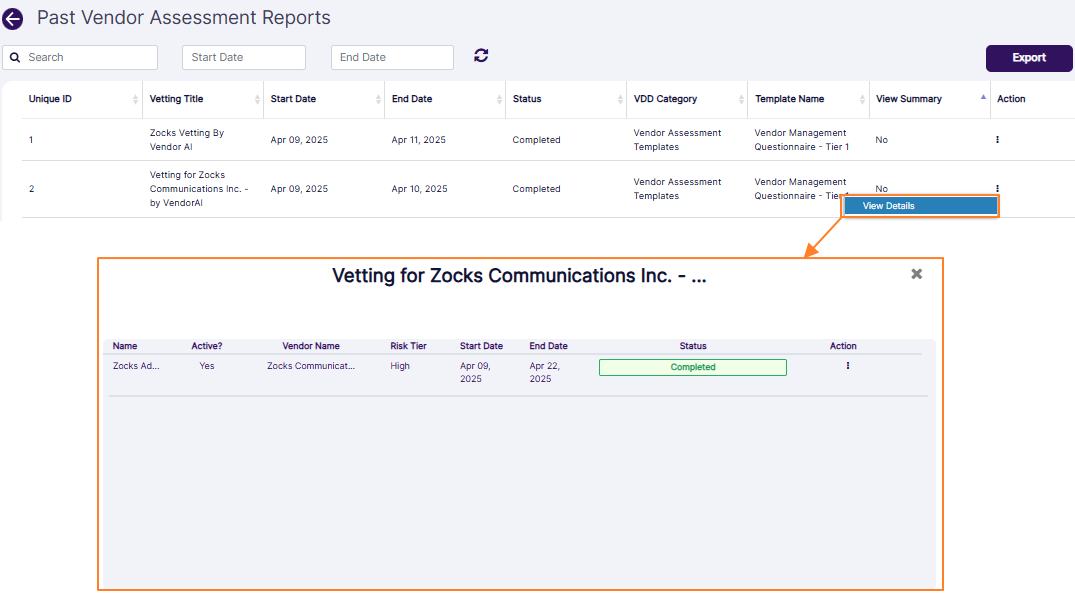Click the back arrow navigation icon
Image resolution: width=1075 pixels, height=594 pixels.
[x=13, y=18]
